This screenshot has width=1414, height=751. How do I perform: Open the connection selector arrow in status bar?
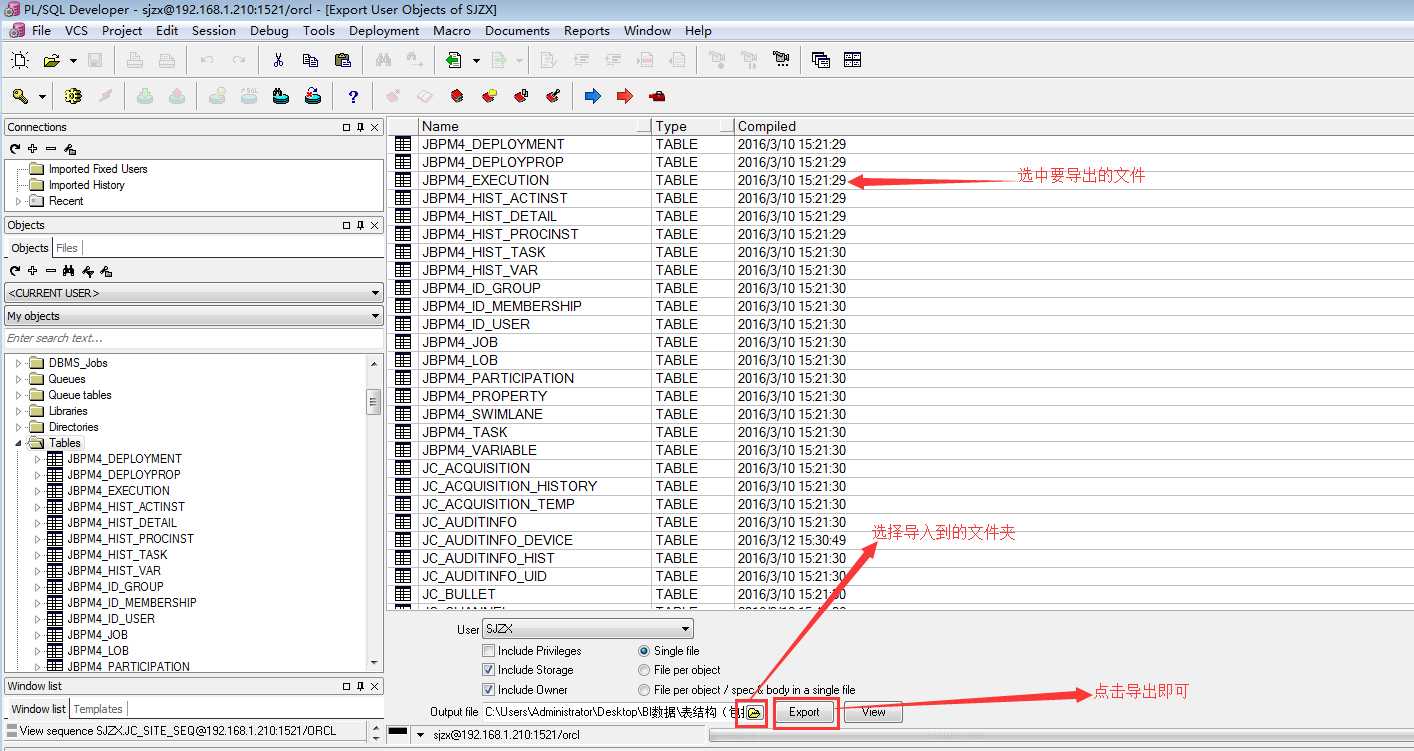coord(421,735)
